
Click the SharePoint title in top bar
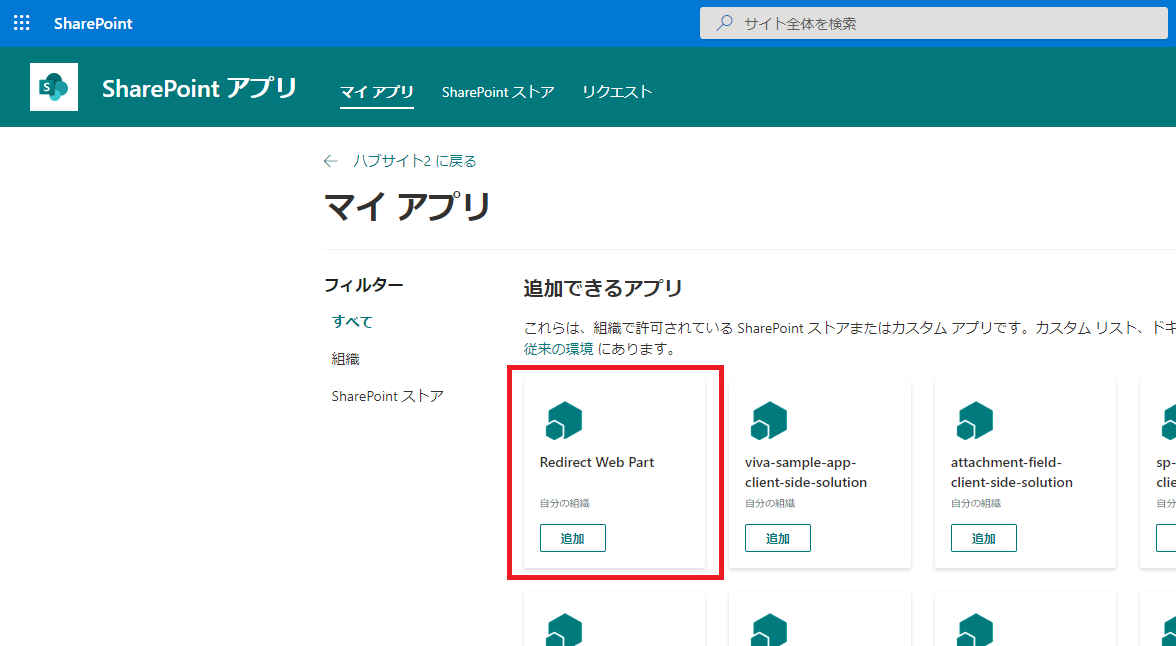(x=93, y=23)
